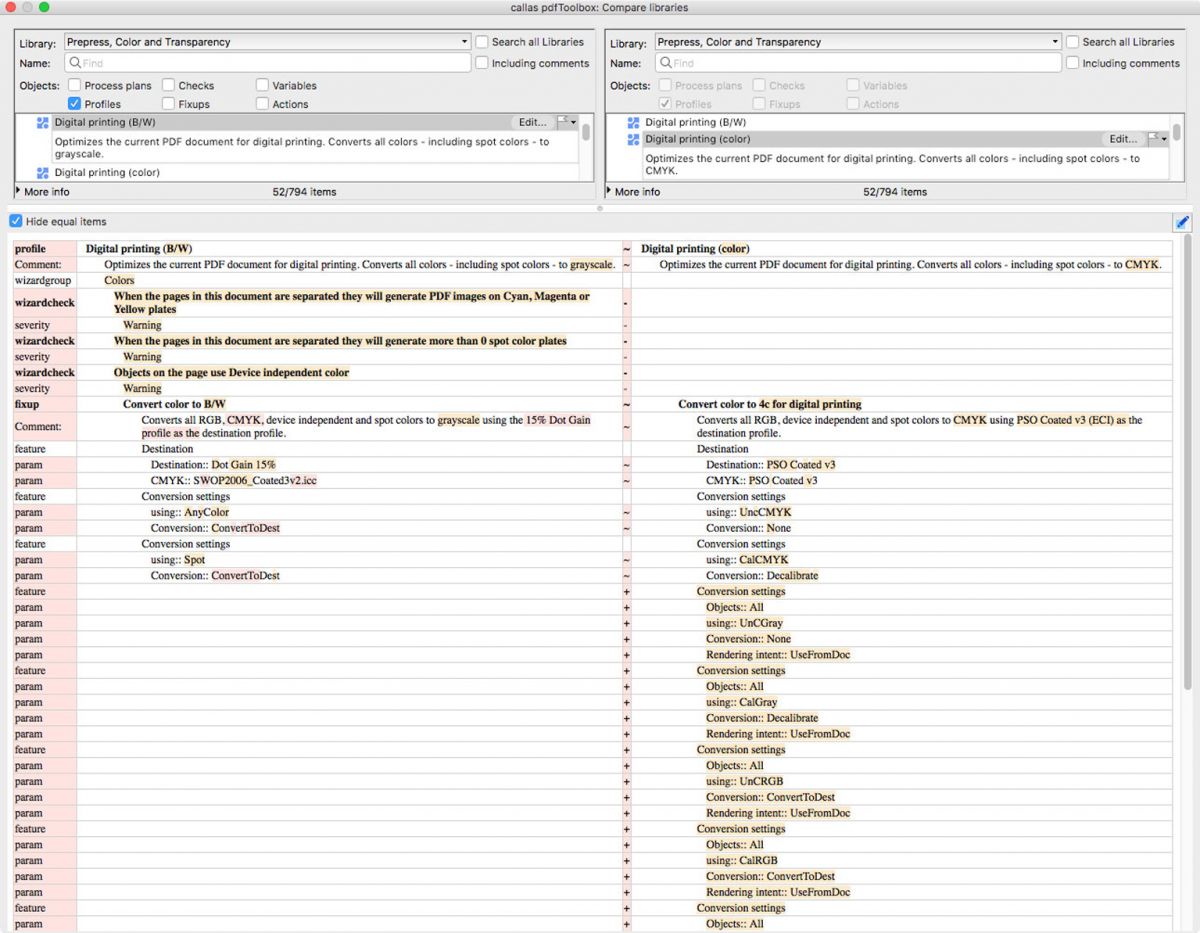The width and height of the screenshot is (1200, 933).
Task: Expand More info in the left panel
Action: pyautogui.click(x=19, y=191)
